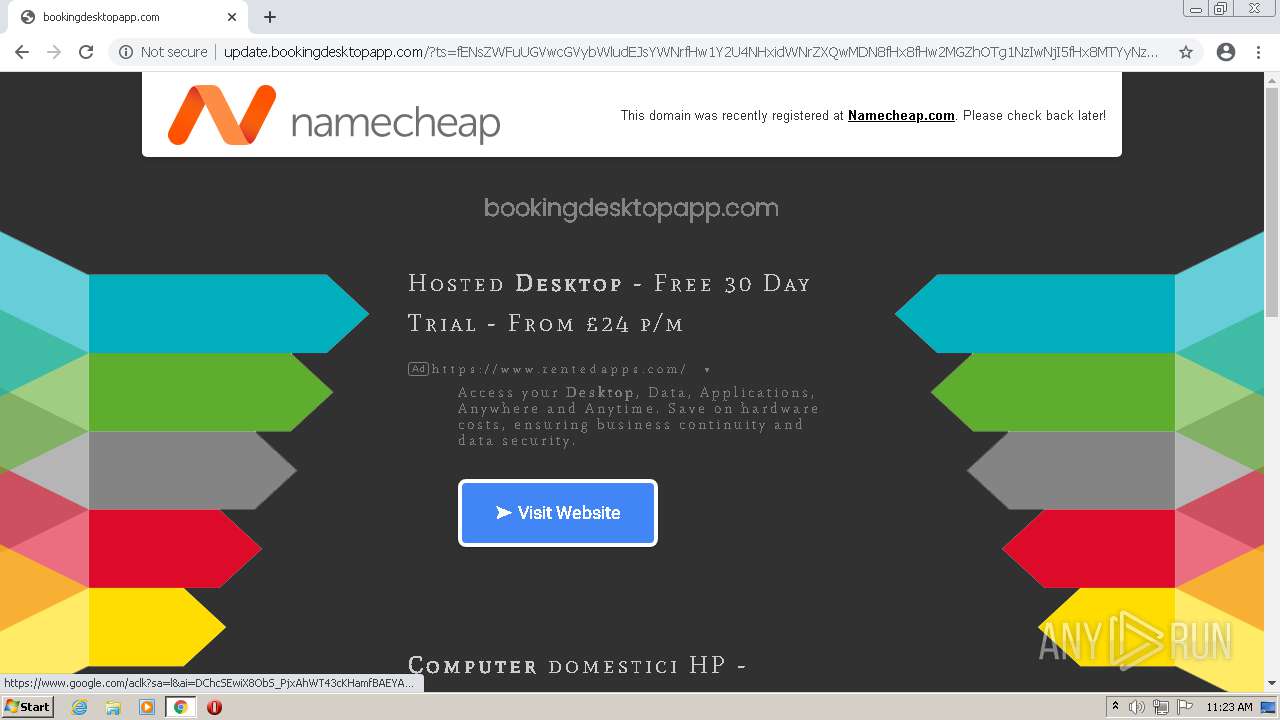The height and width of the screenshot is (720, 1280).
Task: Click the Ad badge label
Action: (x=418, y=369)
